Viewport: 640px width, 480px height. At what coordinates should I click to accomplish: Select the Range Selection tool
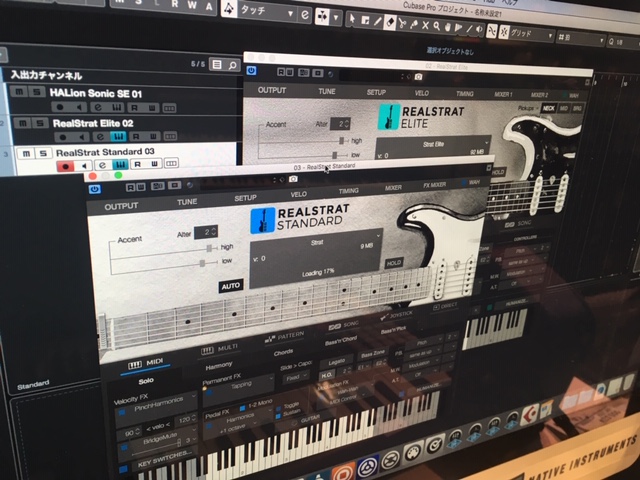(365, 20)
